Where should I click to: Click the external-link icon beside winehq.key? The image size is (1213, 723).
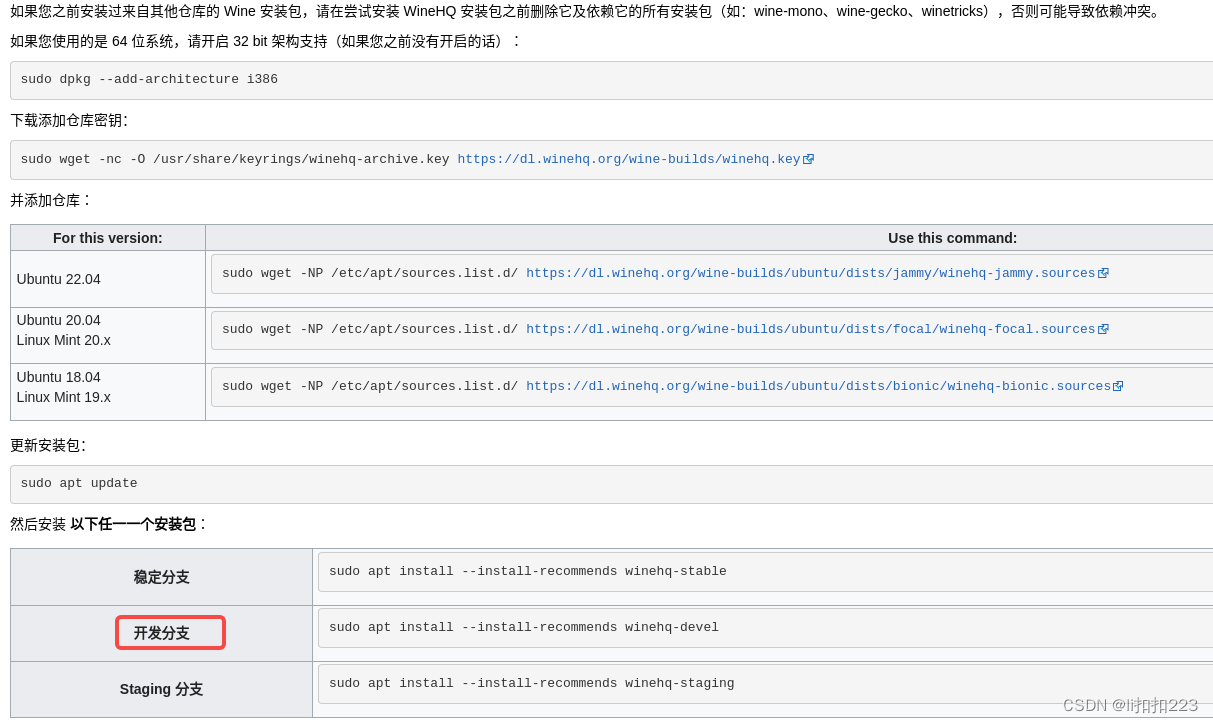[x=808, y=158]
